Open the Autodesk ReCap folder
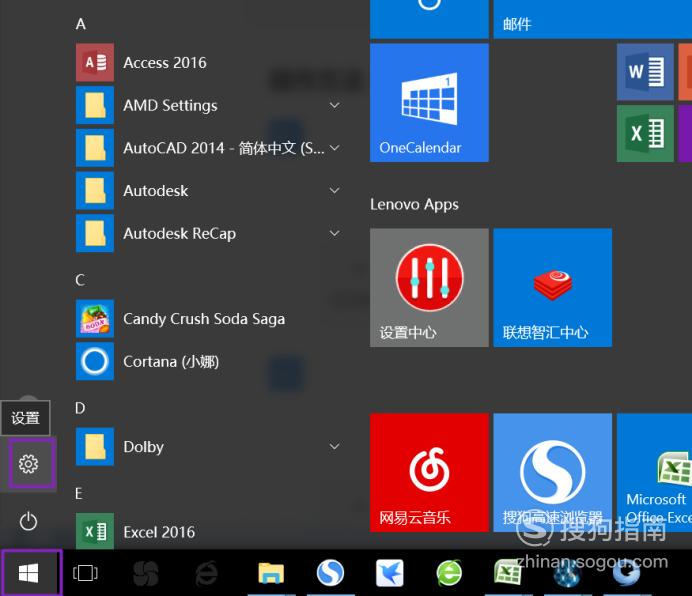The image size is (692, 596). coord(211,233)
